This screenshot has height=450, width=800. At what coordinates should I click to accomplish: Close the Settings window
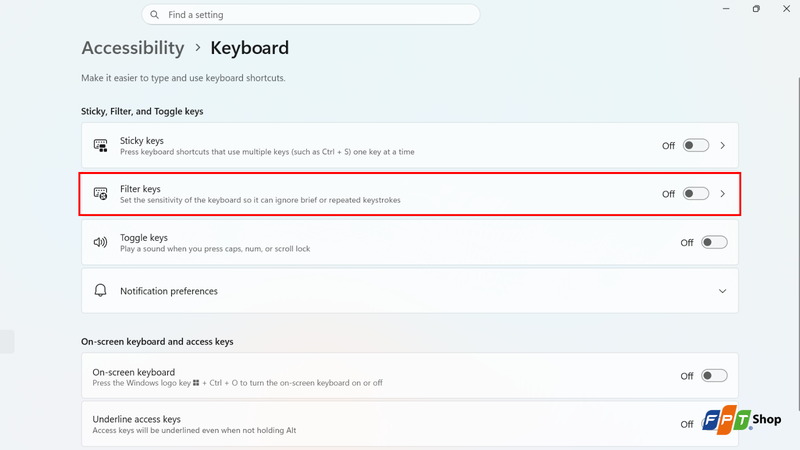tap(786, 9)
